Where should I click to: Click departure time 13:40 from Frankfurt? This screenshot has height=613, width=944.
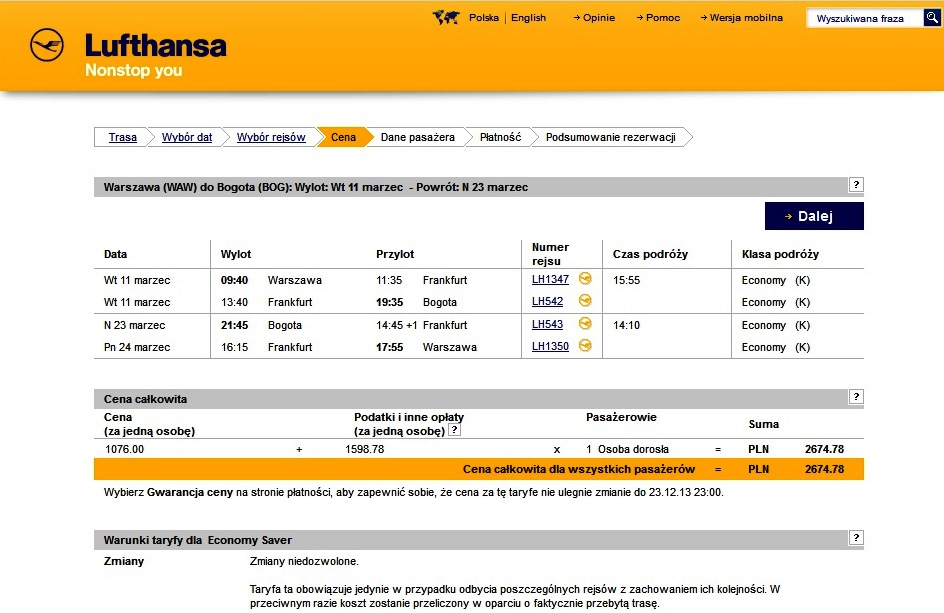pos(234,302)
